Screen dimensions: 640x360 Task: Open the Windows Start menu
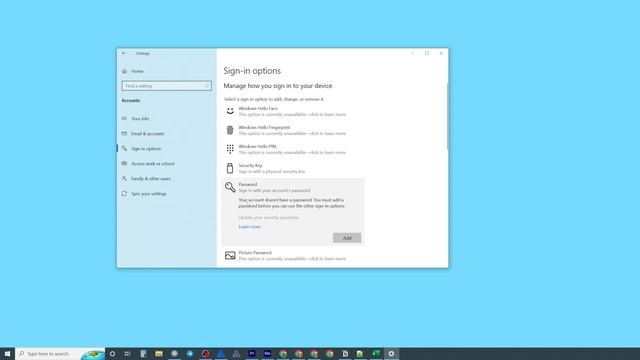7,354
